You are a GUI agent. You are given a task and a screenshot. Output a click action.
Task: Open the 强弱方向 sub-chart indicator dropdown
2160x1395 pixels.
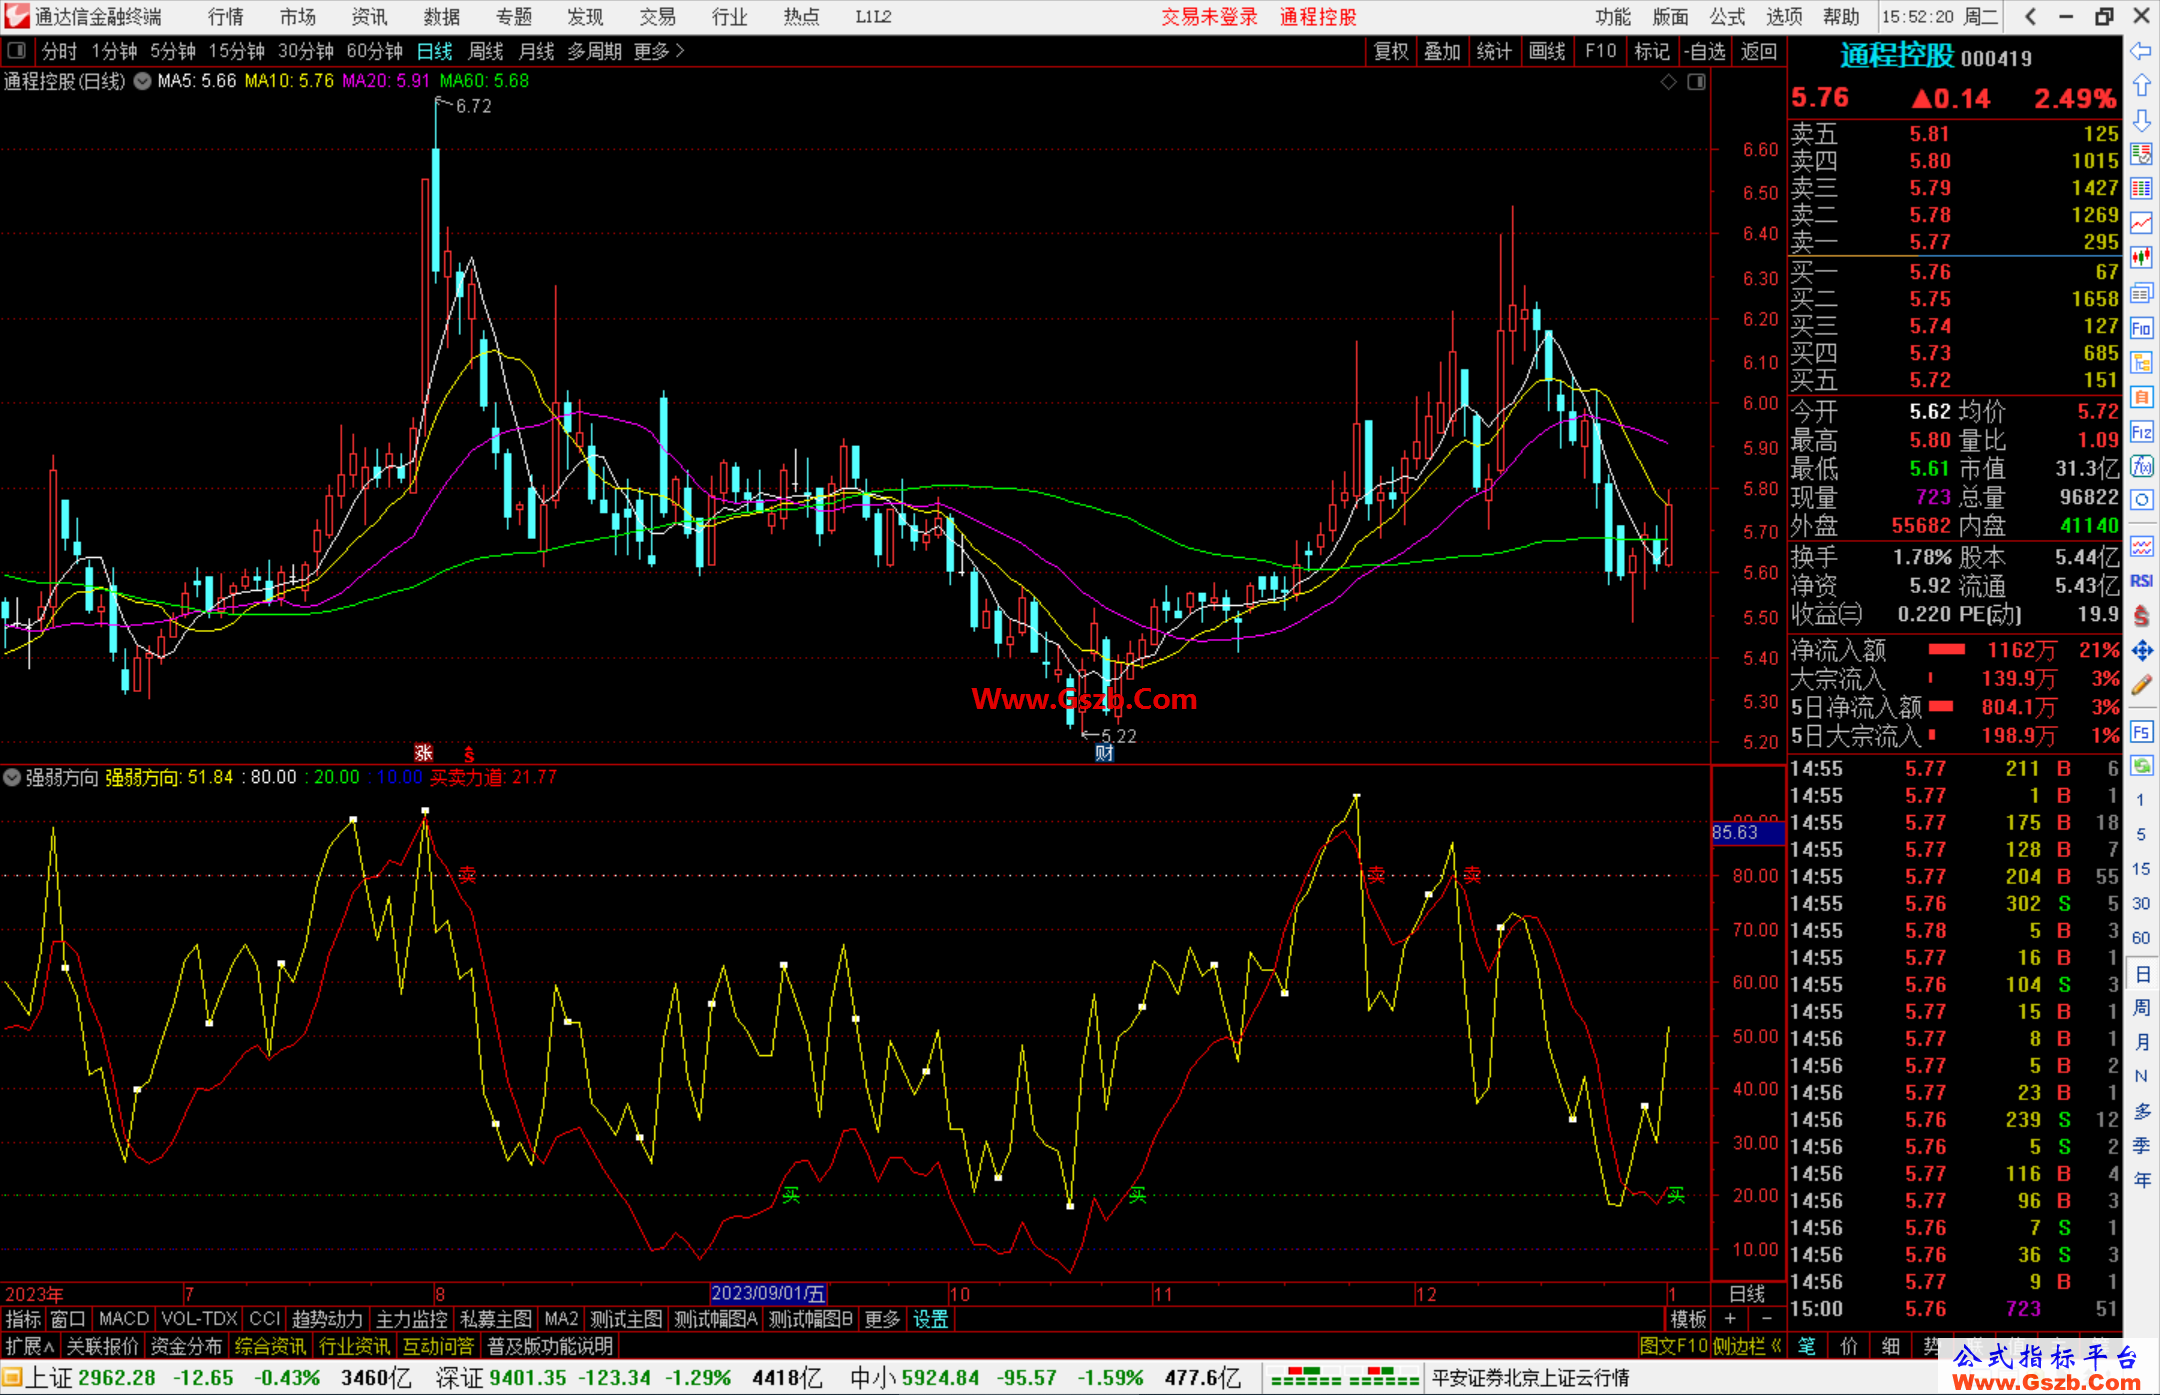12,777
